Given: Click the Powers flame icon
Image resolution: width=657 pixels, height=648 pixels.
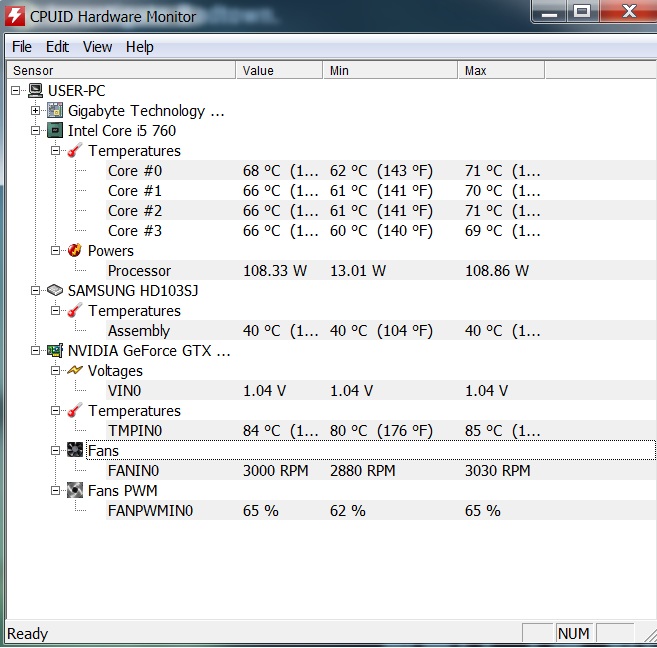Looking at the screenshot, I should pyautogui.click(x=75, y=251).
